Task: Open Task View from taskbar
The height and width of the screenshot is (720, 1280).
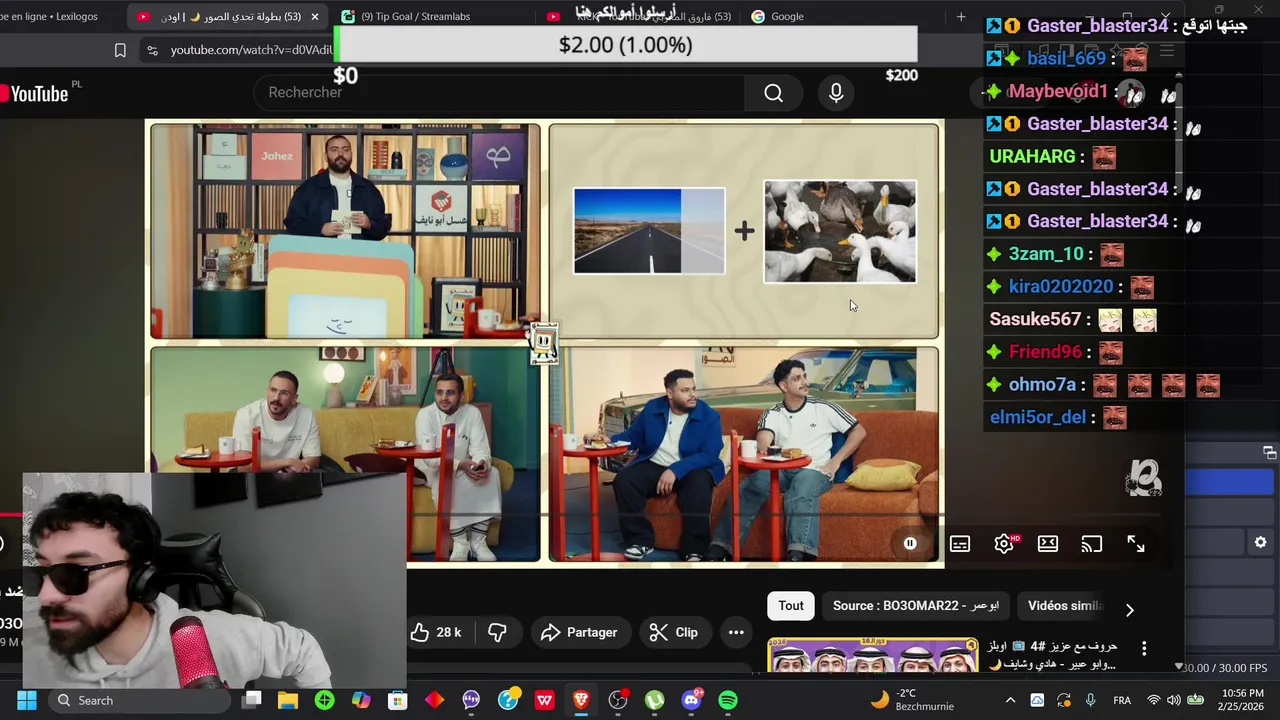Action: (252, 700)
